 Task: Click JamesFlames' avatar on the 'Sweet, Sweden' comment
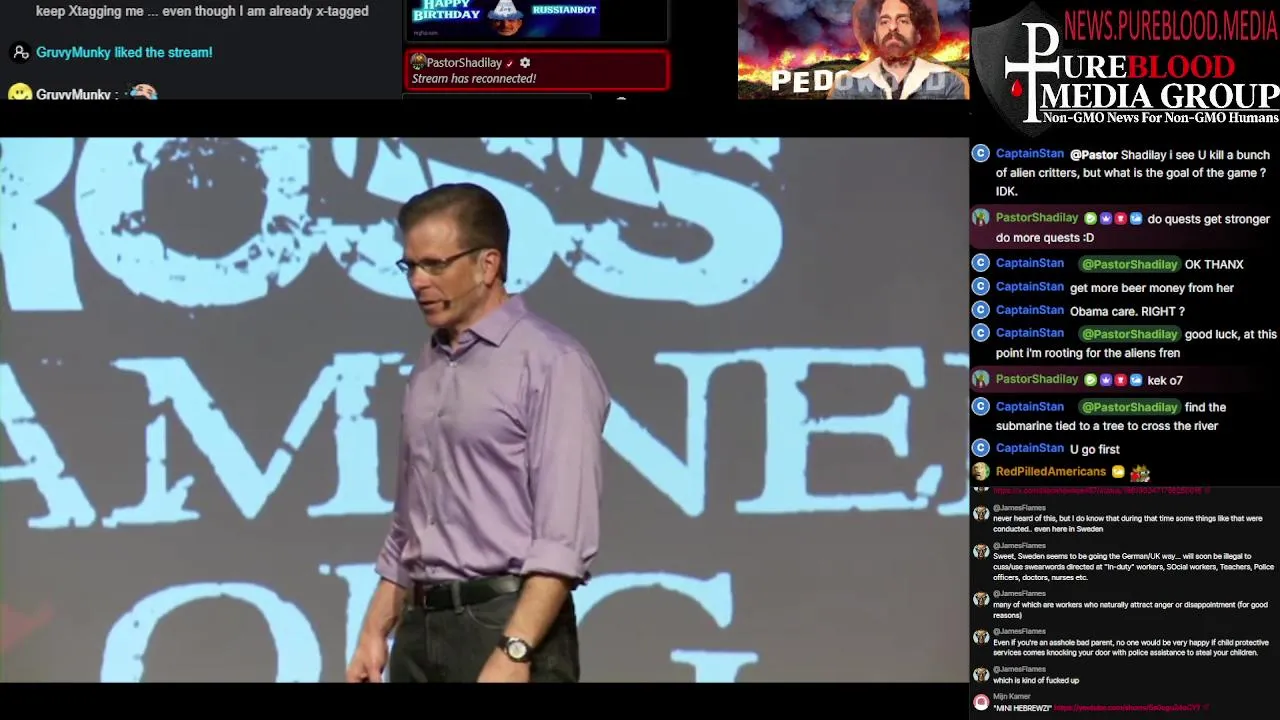point(981,552)
